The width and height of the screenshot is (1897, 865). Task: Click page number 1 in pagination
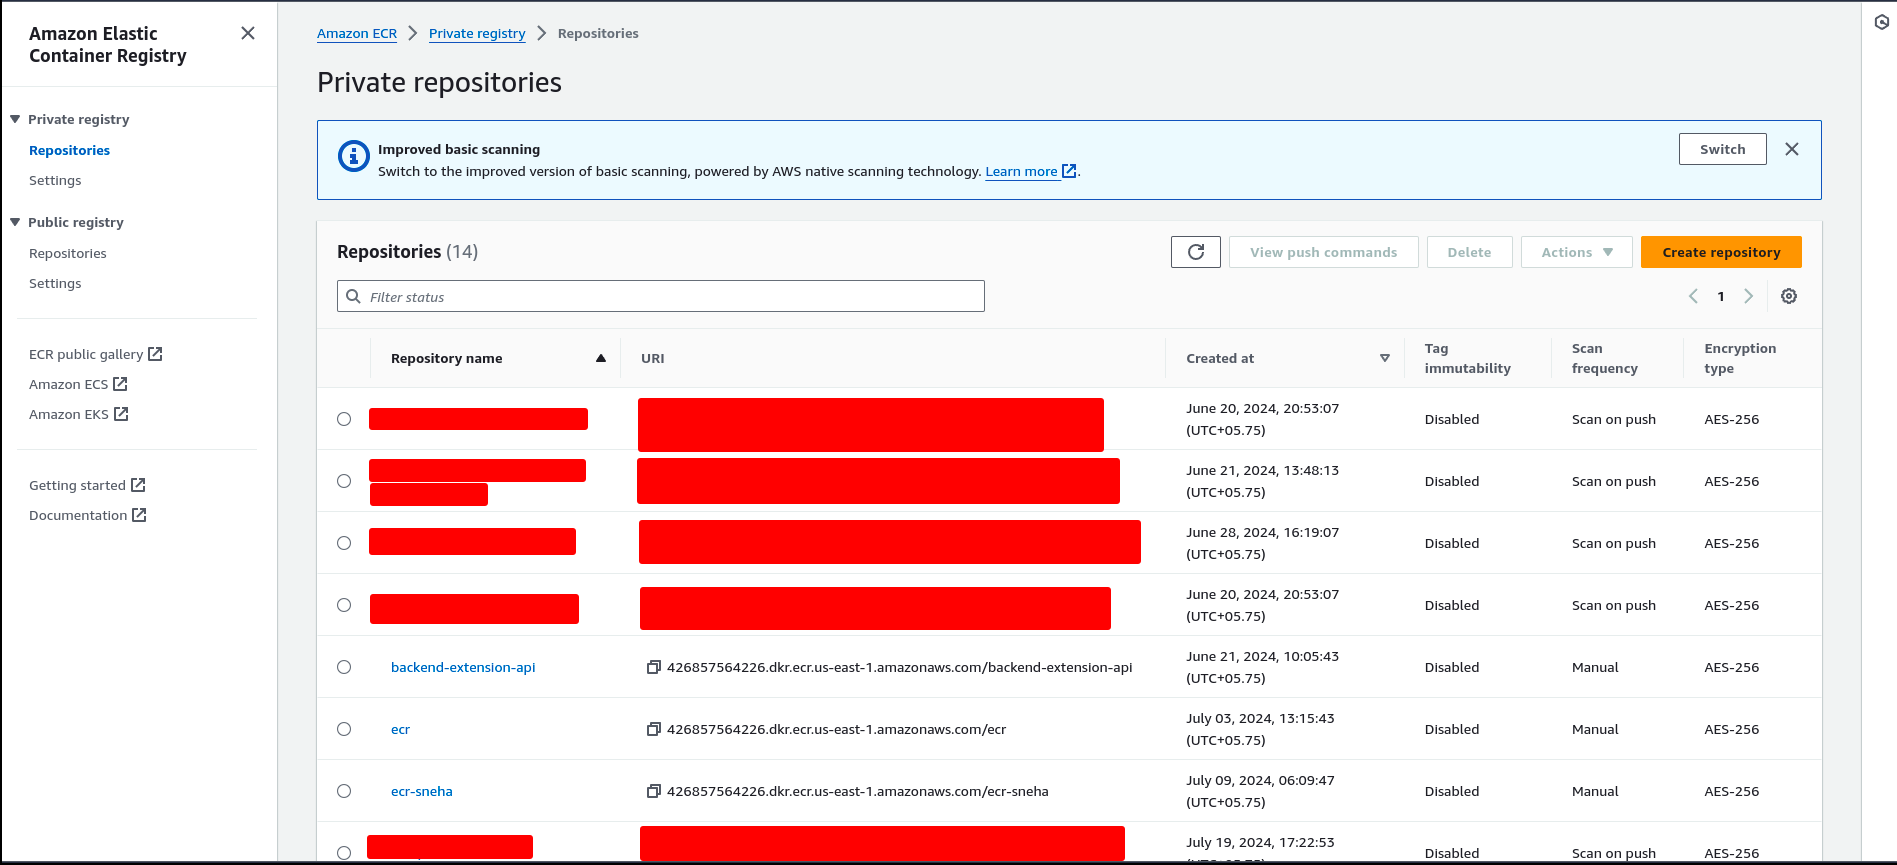1721,296
